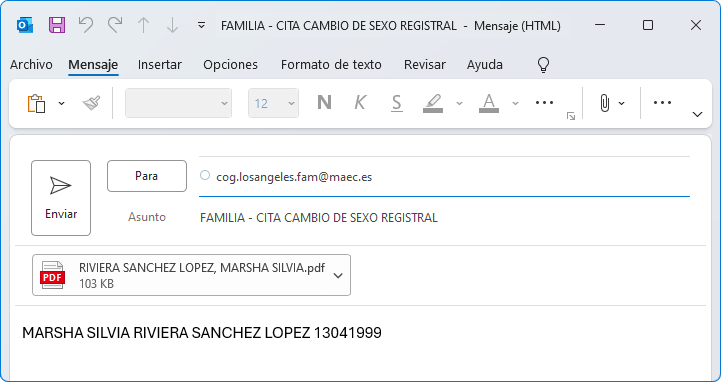Open the Quick Access Toolbar customize menu
This screenshot has width=721, height=382.
(201, 25)
